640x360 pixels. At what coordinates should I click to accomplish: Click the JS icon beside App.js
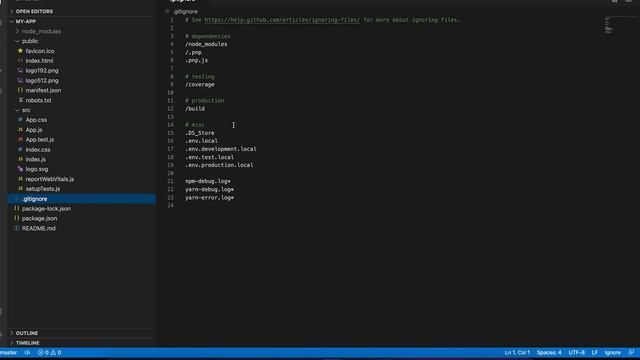tap(20, 130)
